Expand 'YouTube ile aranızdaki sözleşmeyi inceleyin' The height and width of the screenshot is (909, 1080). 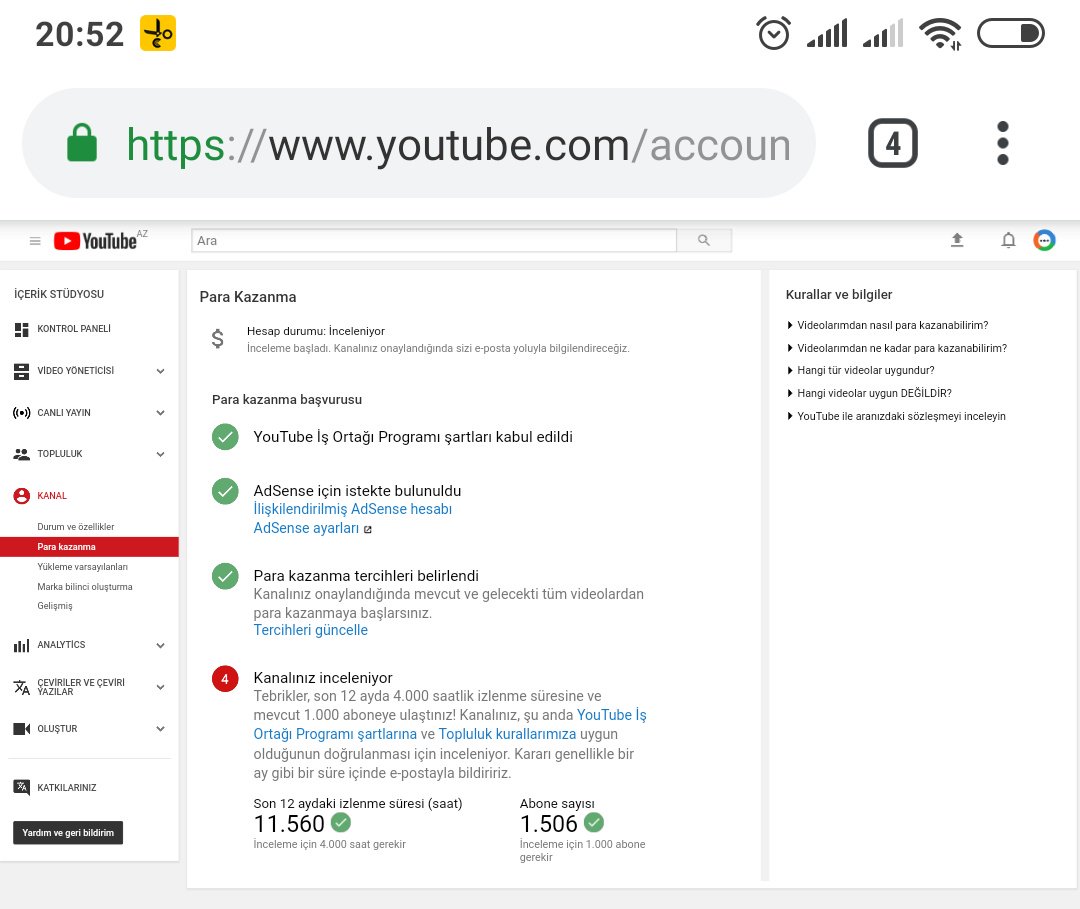coord(896,416)
